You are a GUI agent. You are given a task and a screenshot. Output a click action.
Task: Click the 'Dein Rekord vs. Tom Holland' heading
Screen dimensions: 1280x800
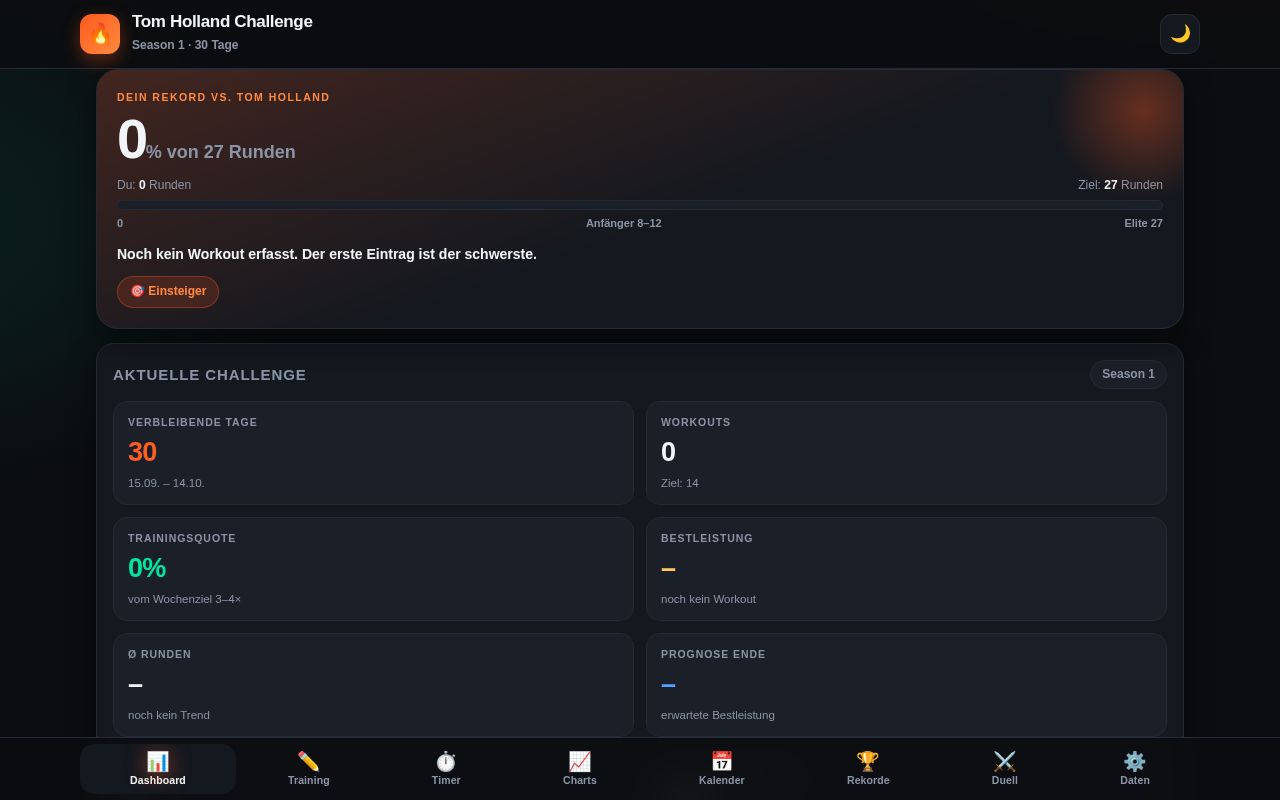223,97
